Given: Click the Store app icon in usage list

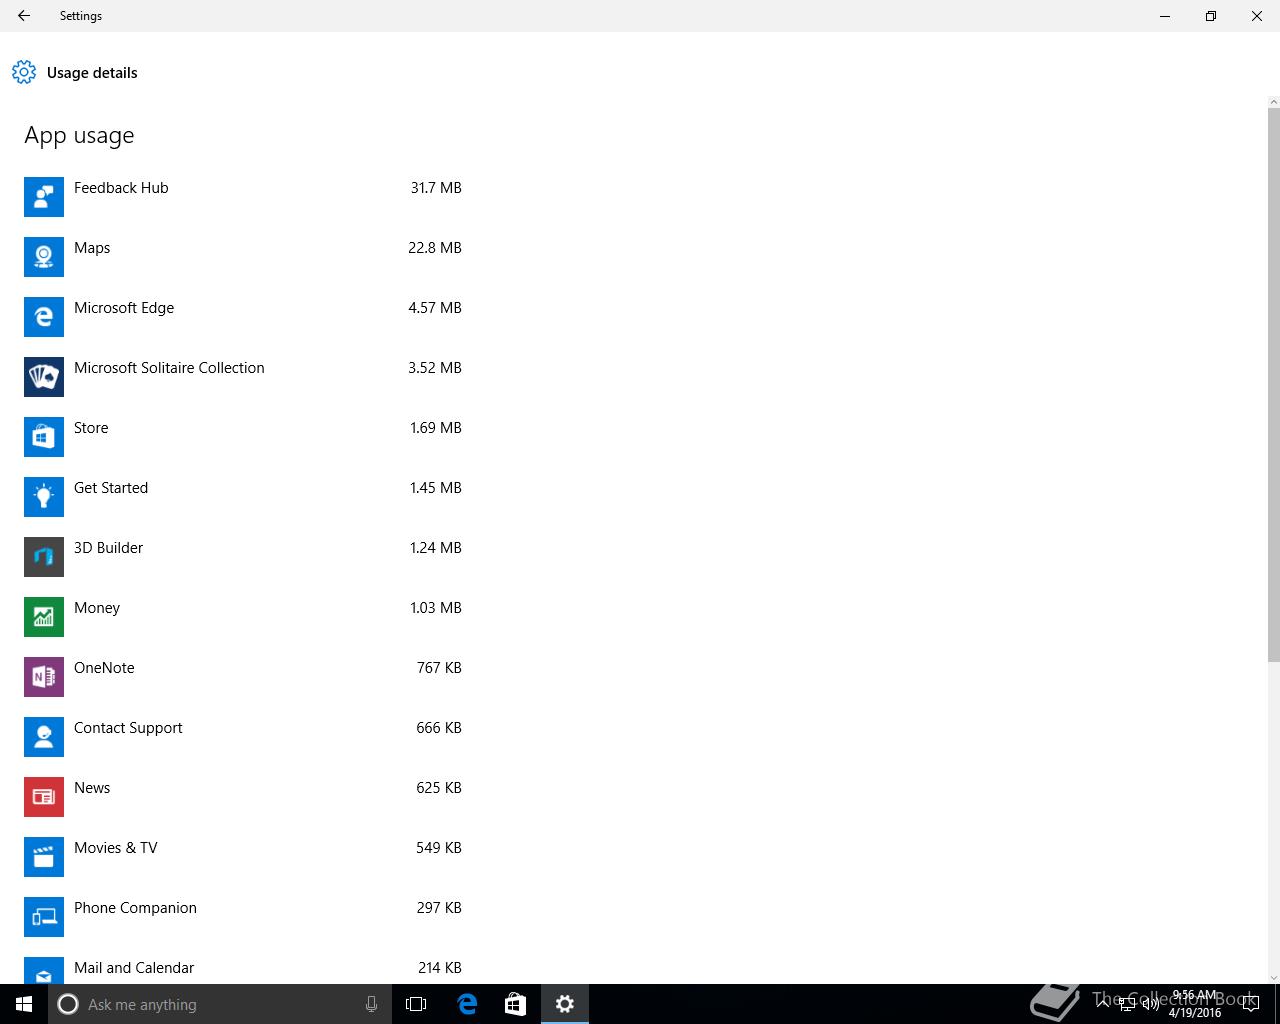Looking at the screenshot, I should (44, 437).
